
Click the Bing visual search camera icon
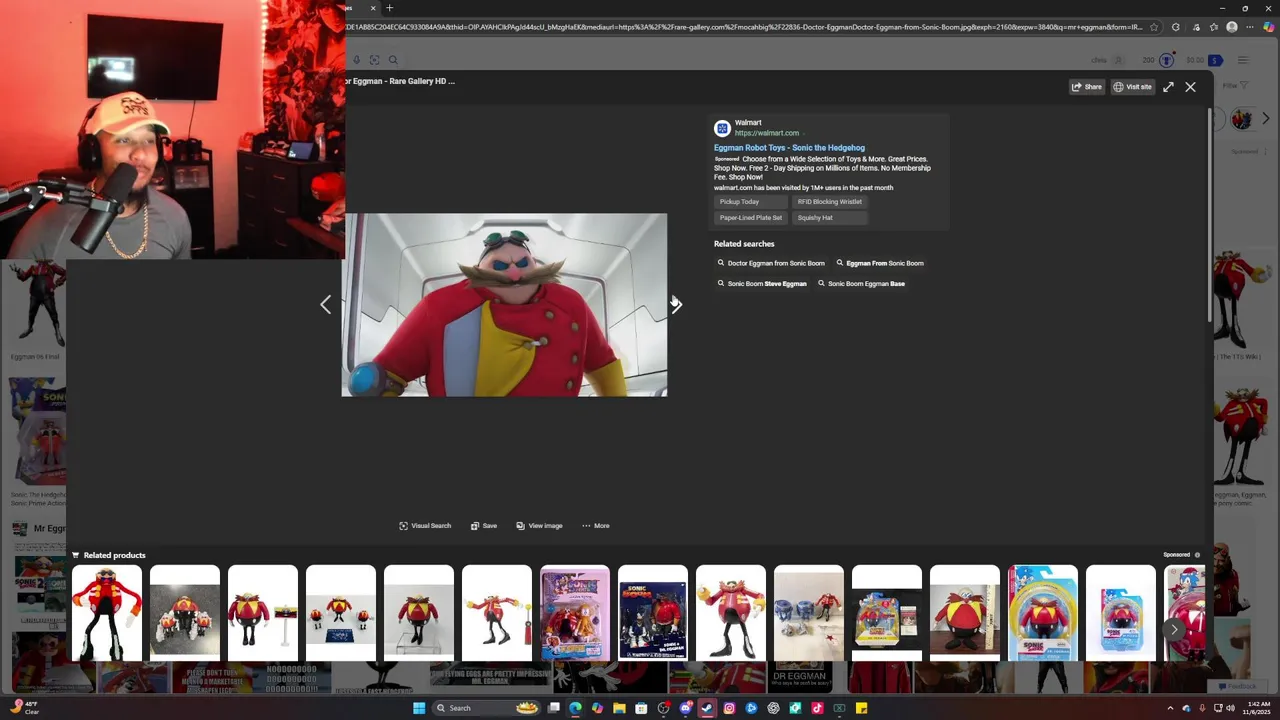coord(374,60)
